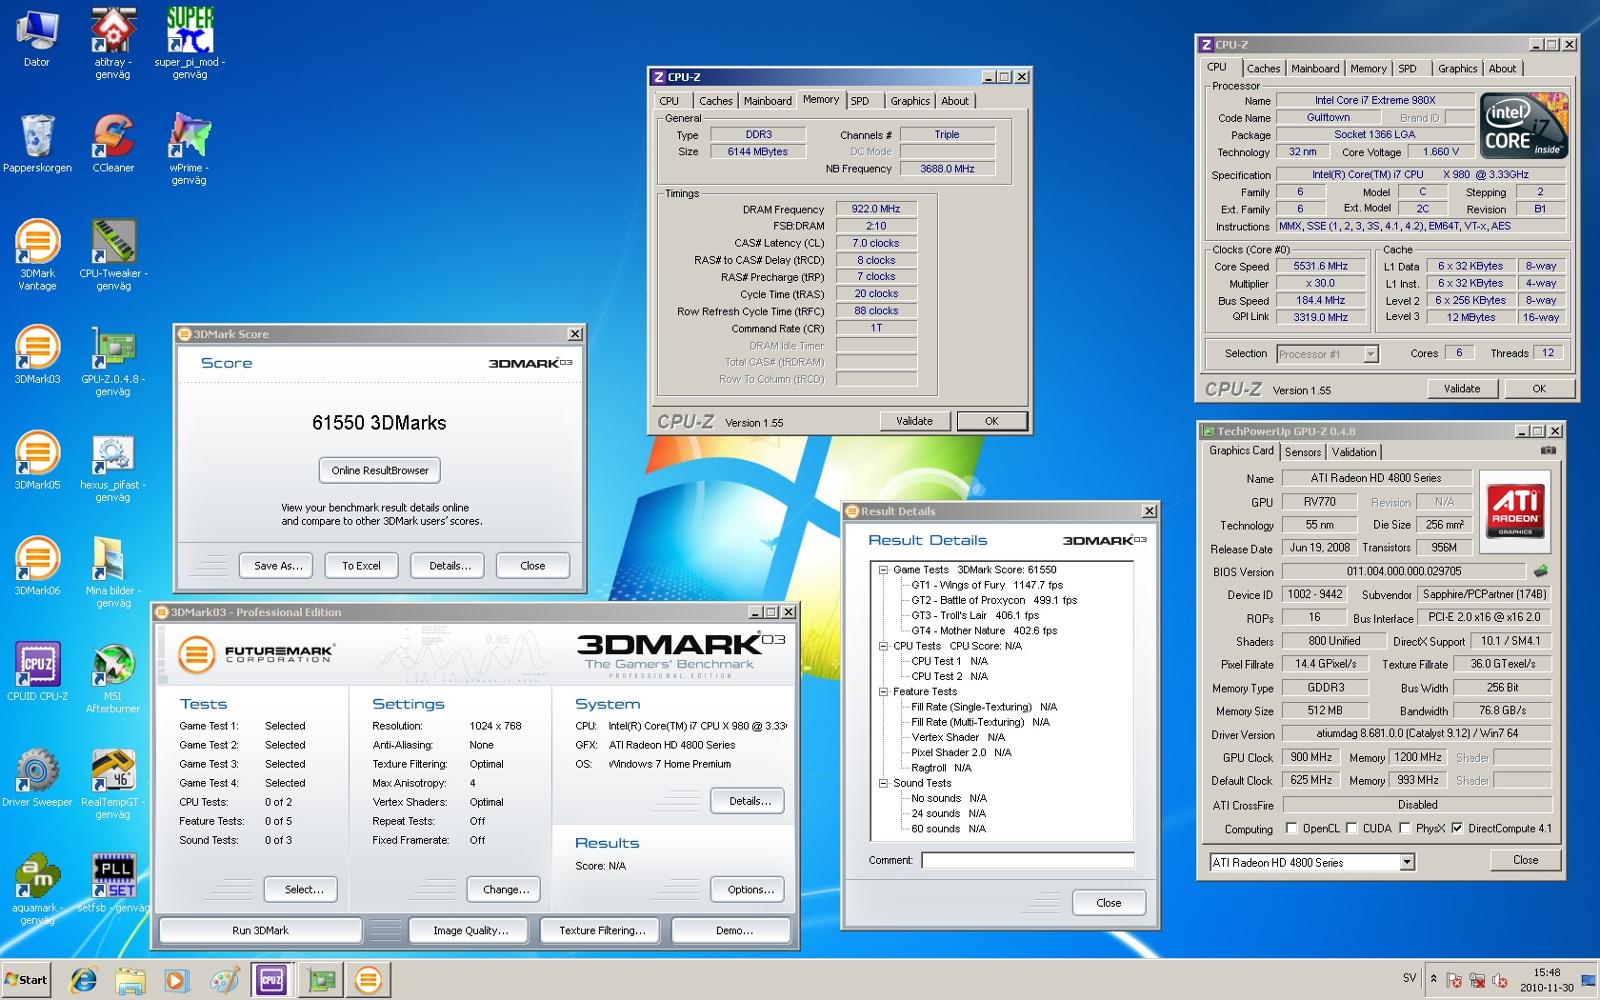
Task: Open Image Quality settings button
Action: 470,930
